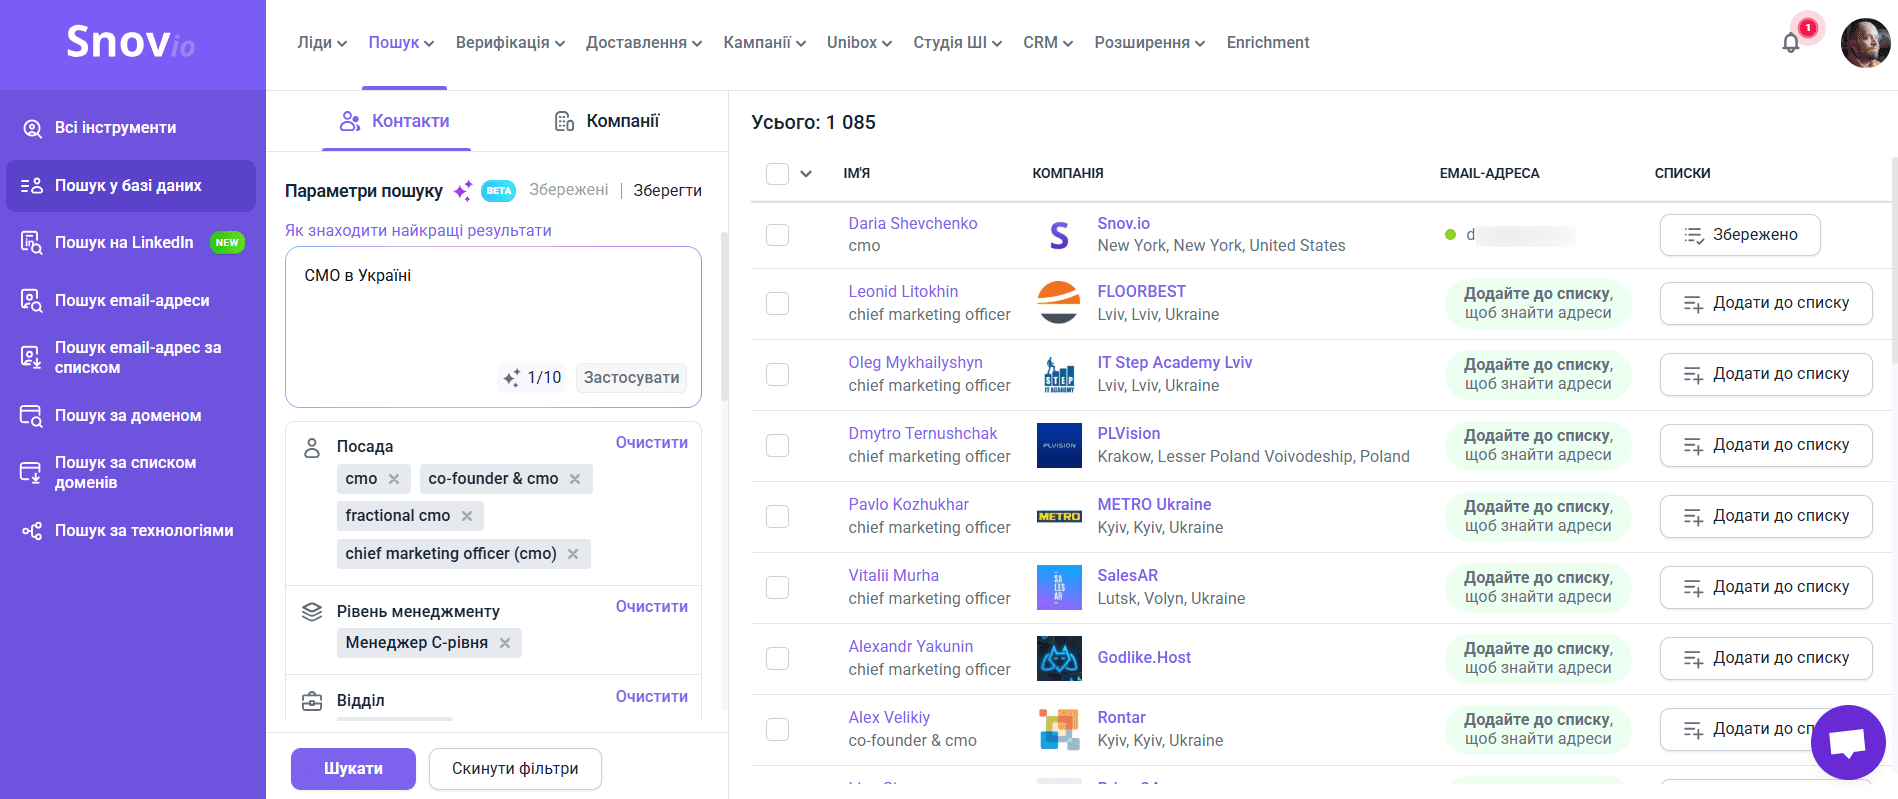Remove the 'Менеджер С-рівня' tag
Image resolution: width=1898 pixels, height=799 pixels.
tap(505, 643)
